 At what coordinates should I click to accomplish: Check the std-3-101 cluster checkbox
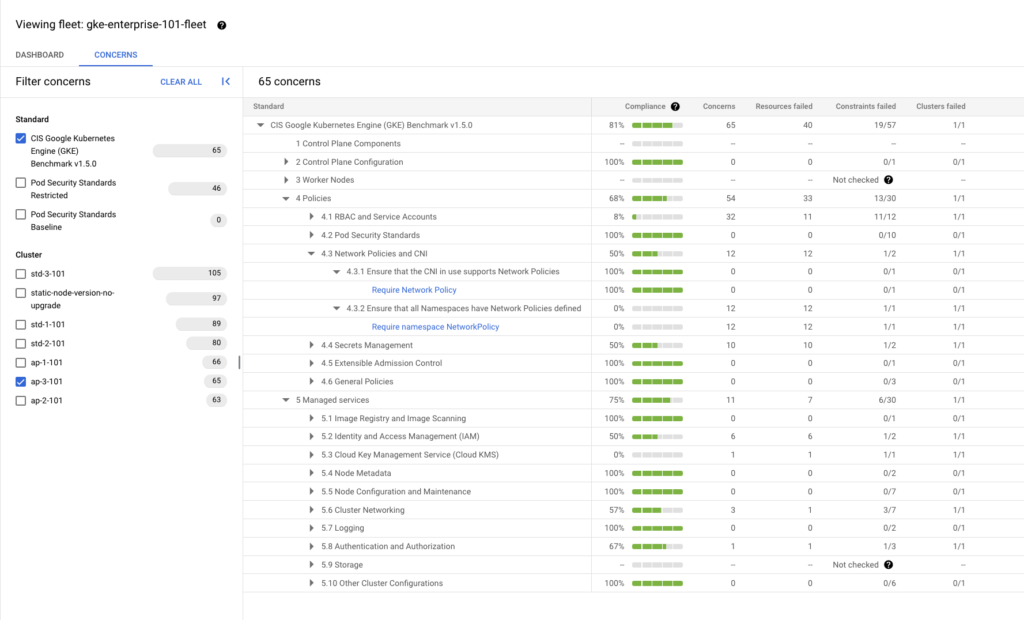(21, 274)
